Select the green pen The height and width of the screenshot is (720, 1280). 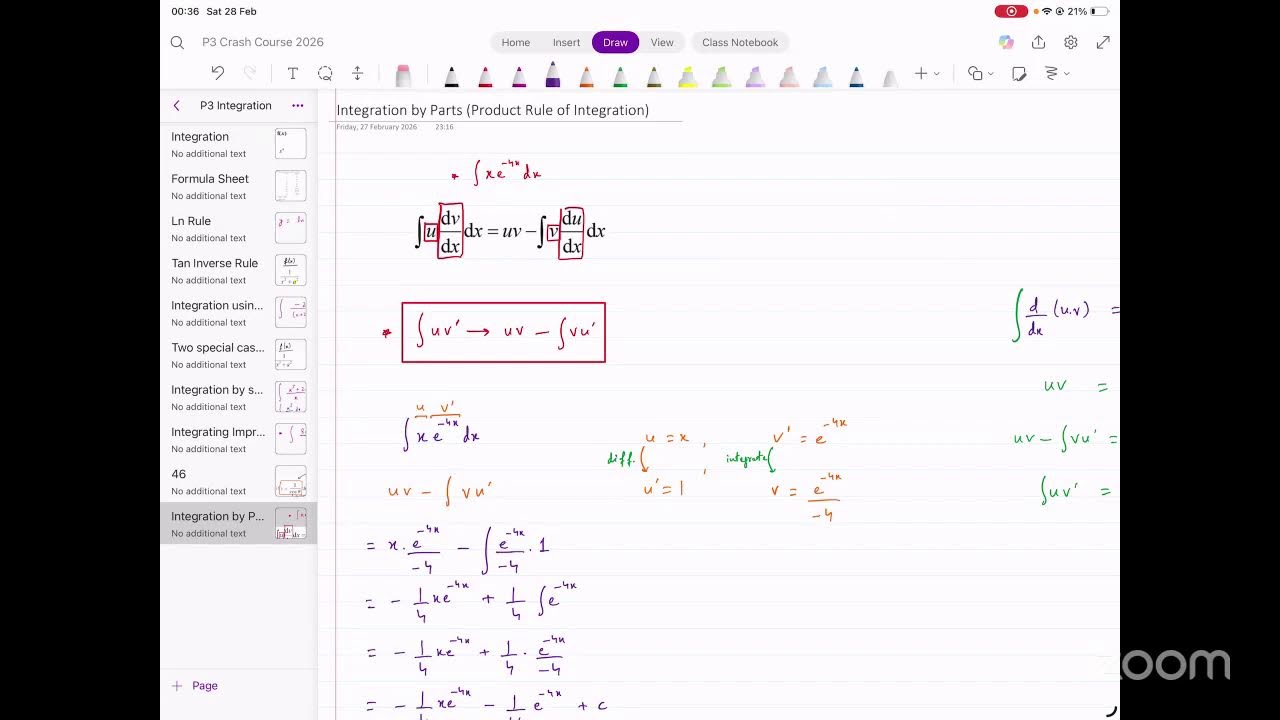[x=620, y=76]
